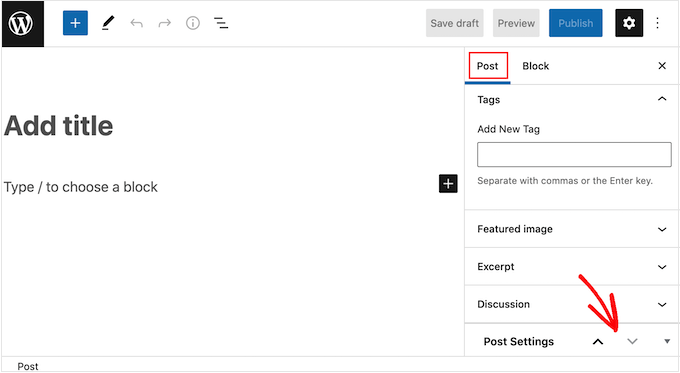Click the Type / to choose a block paragraph

click(x=81, y=187)
